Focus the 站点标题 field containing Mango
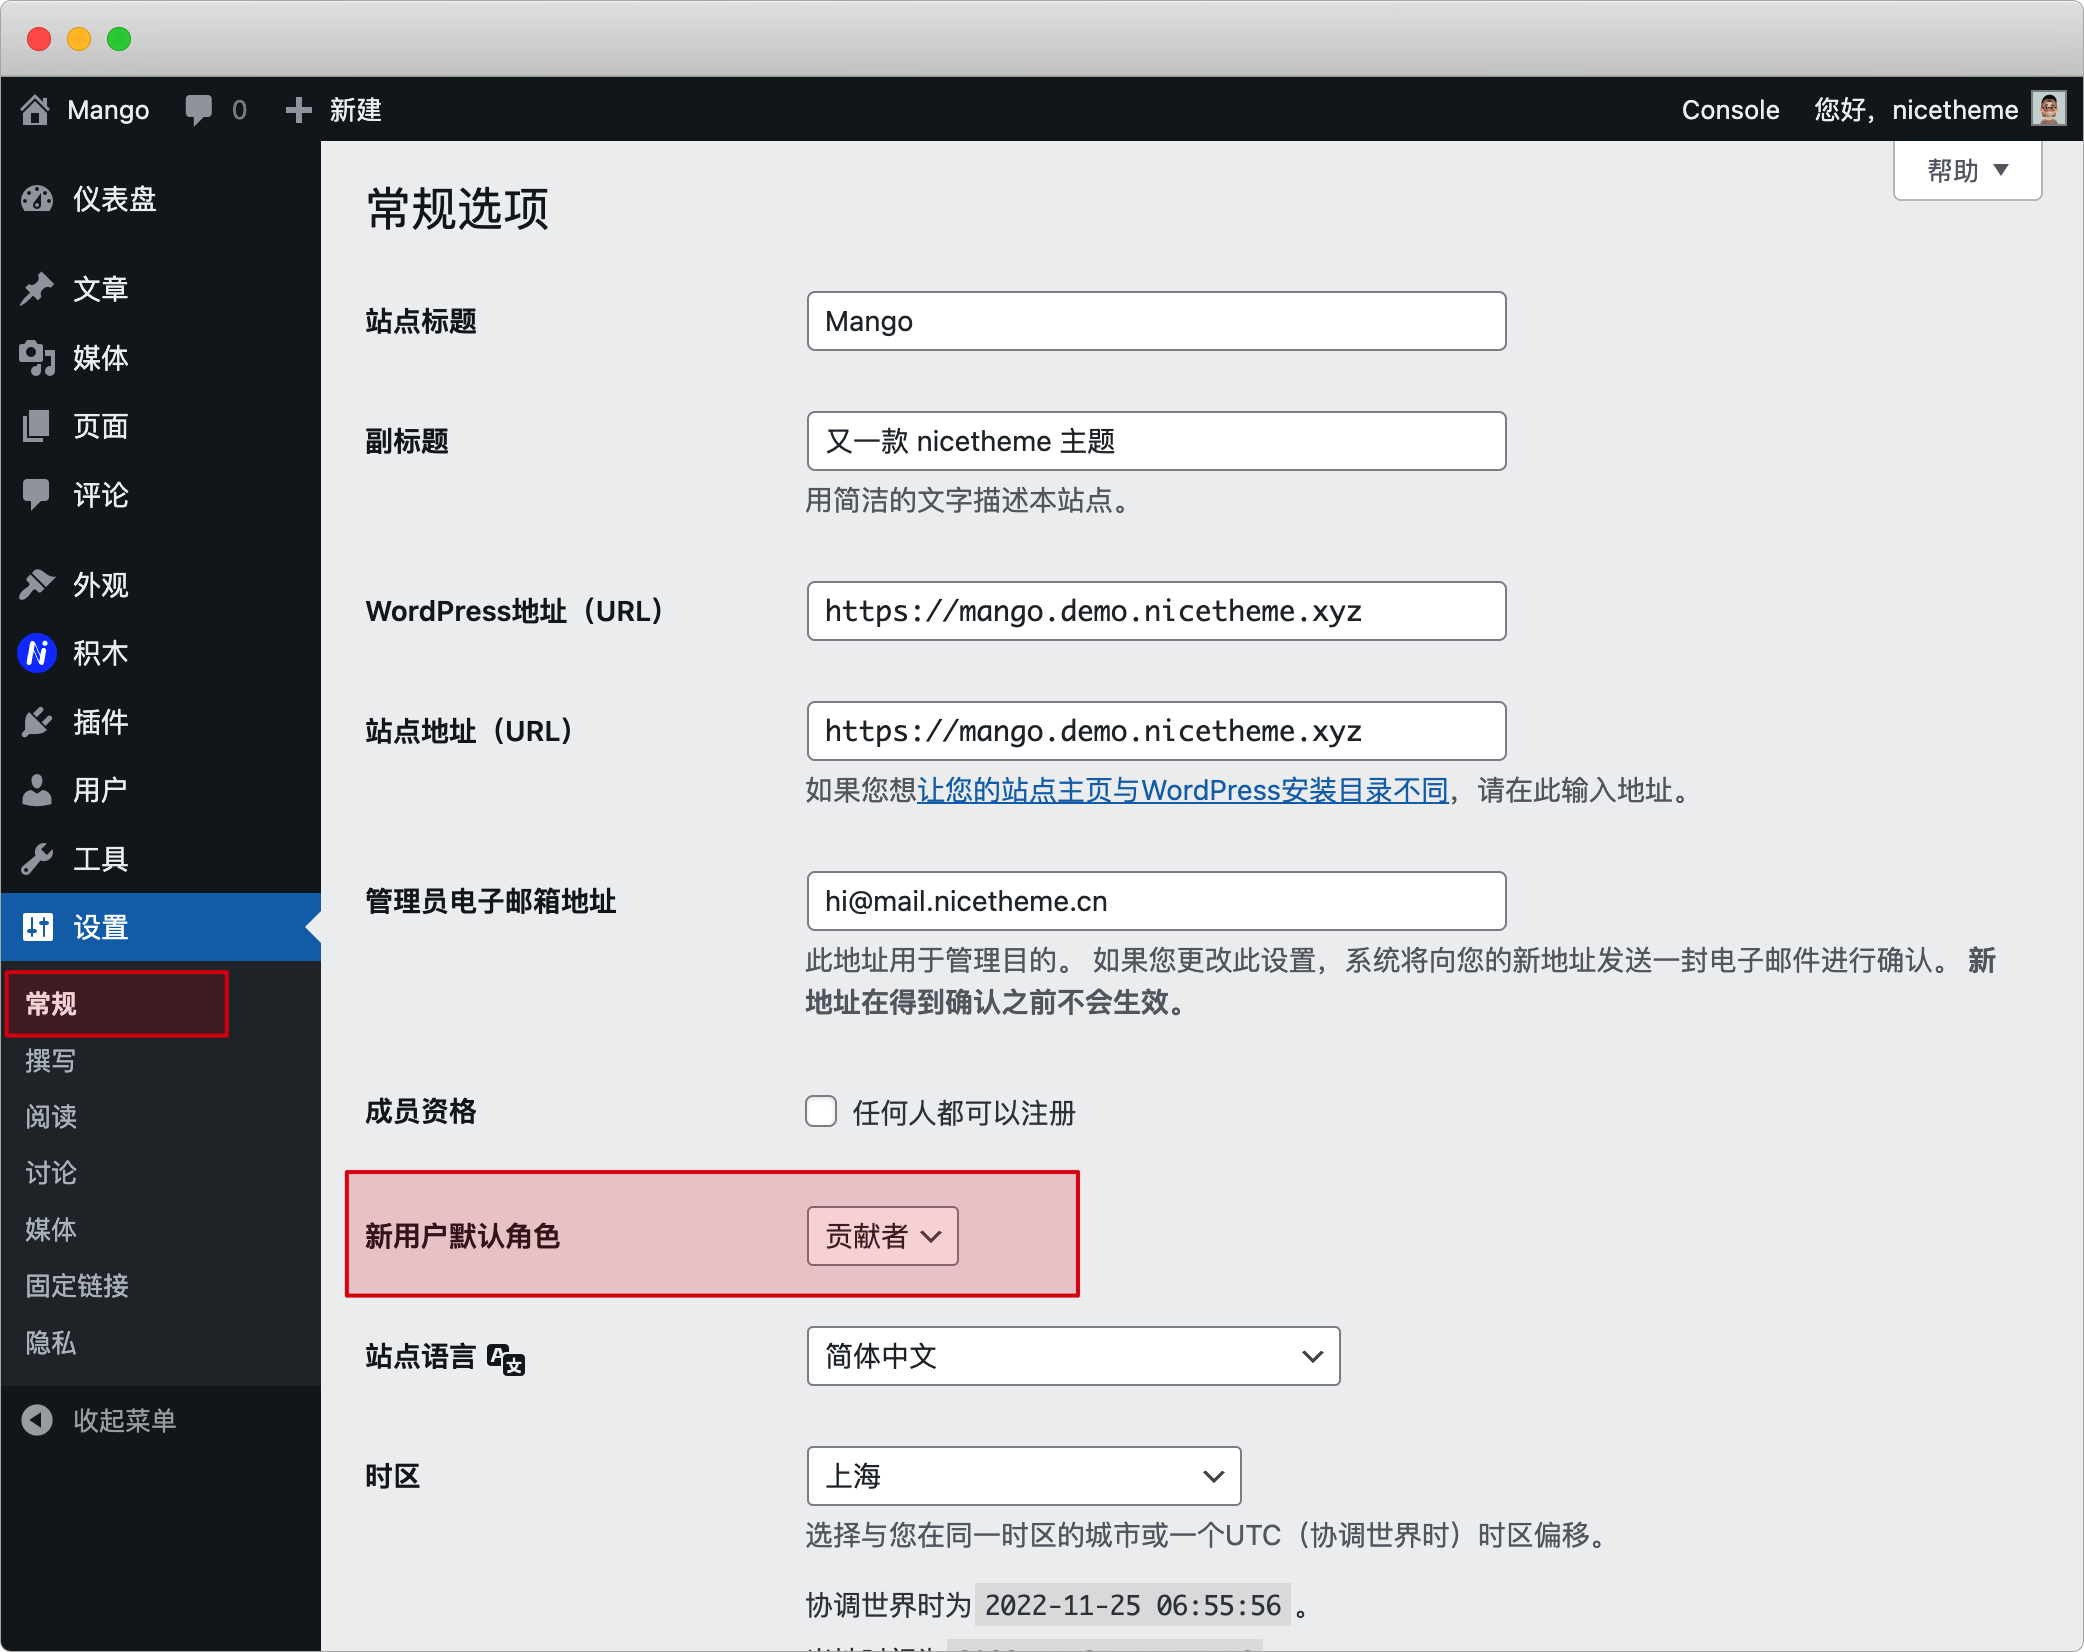 [1156, 321]
